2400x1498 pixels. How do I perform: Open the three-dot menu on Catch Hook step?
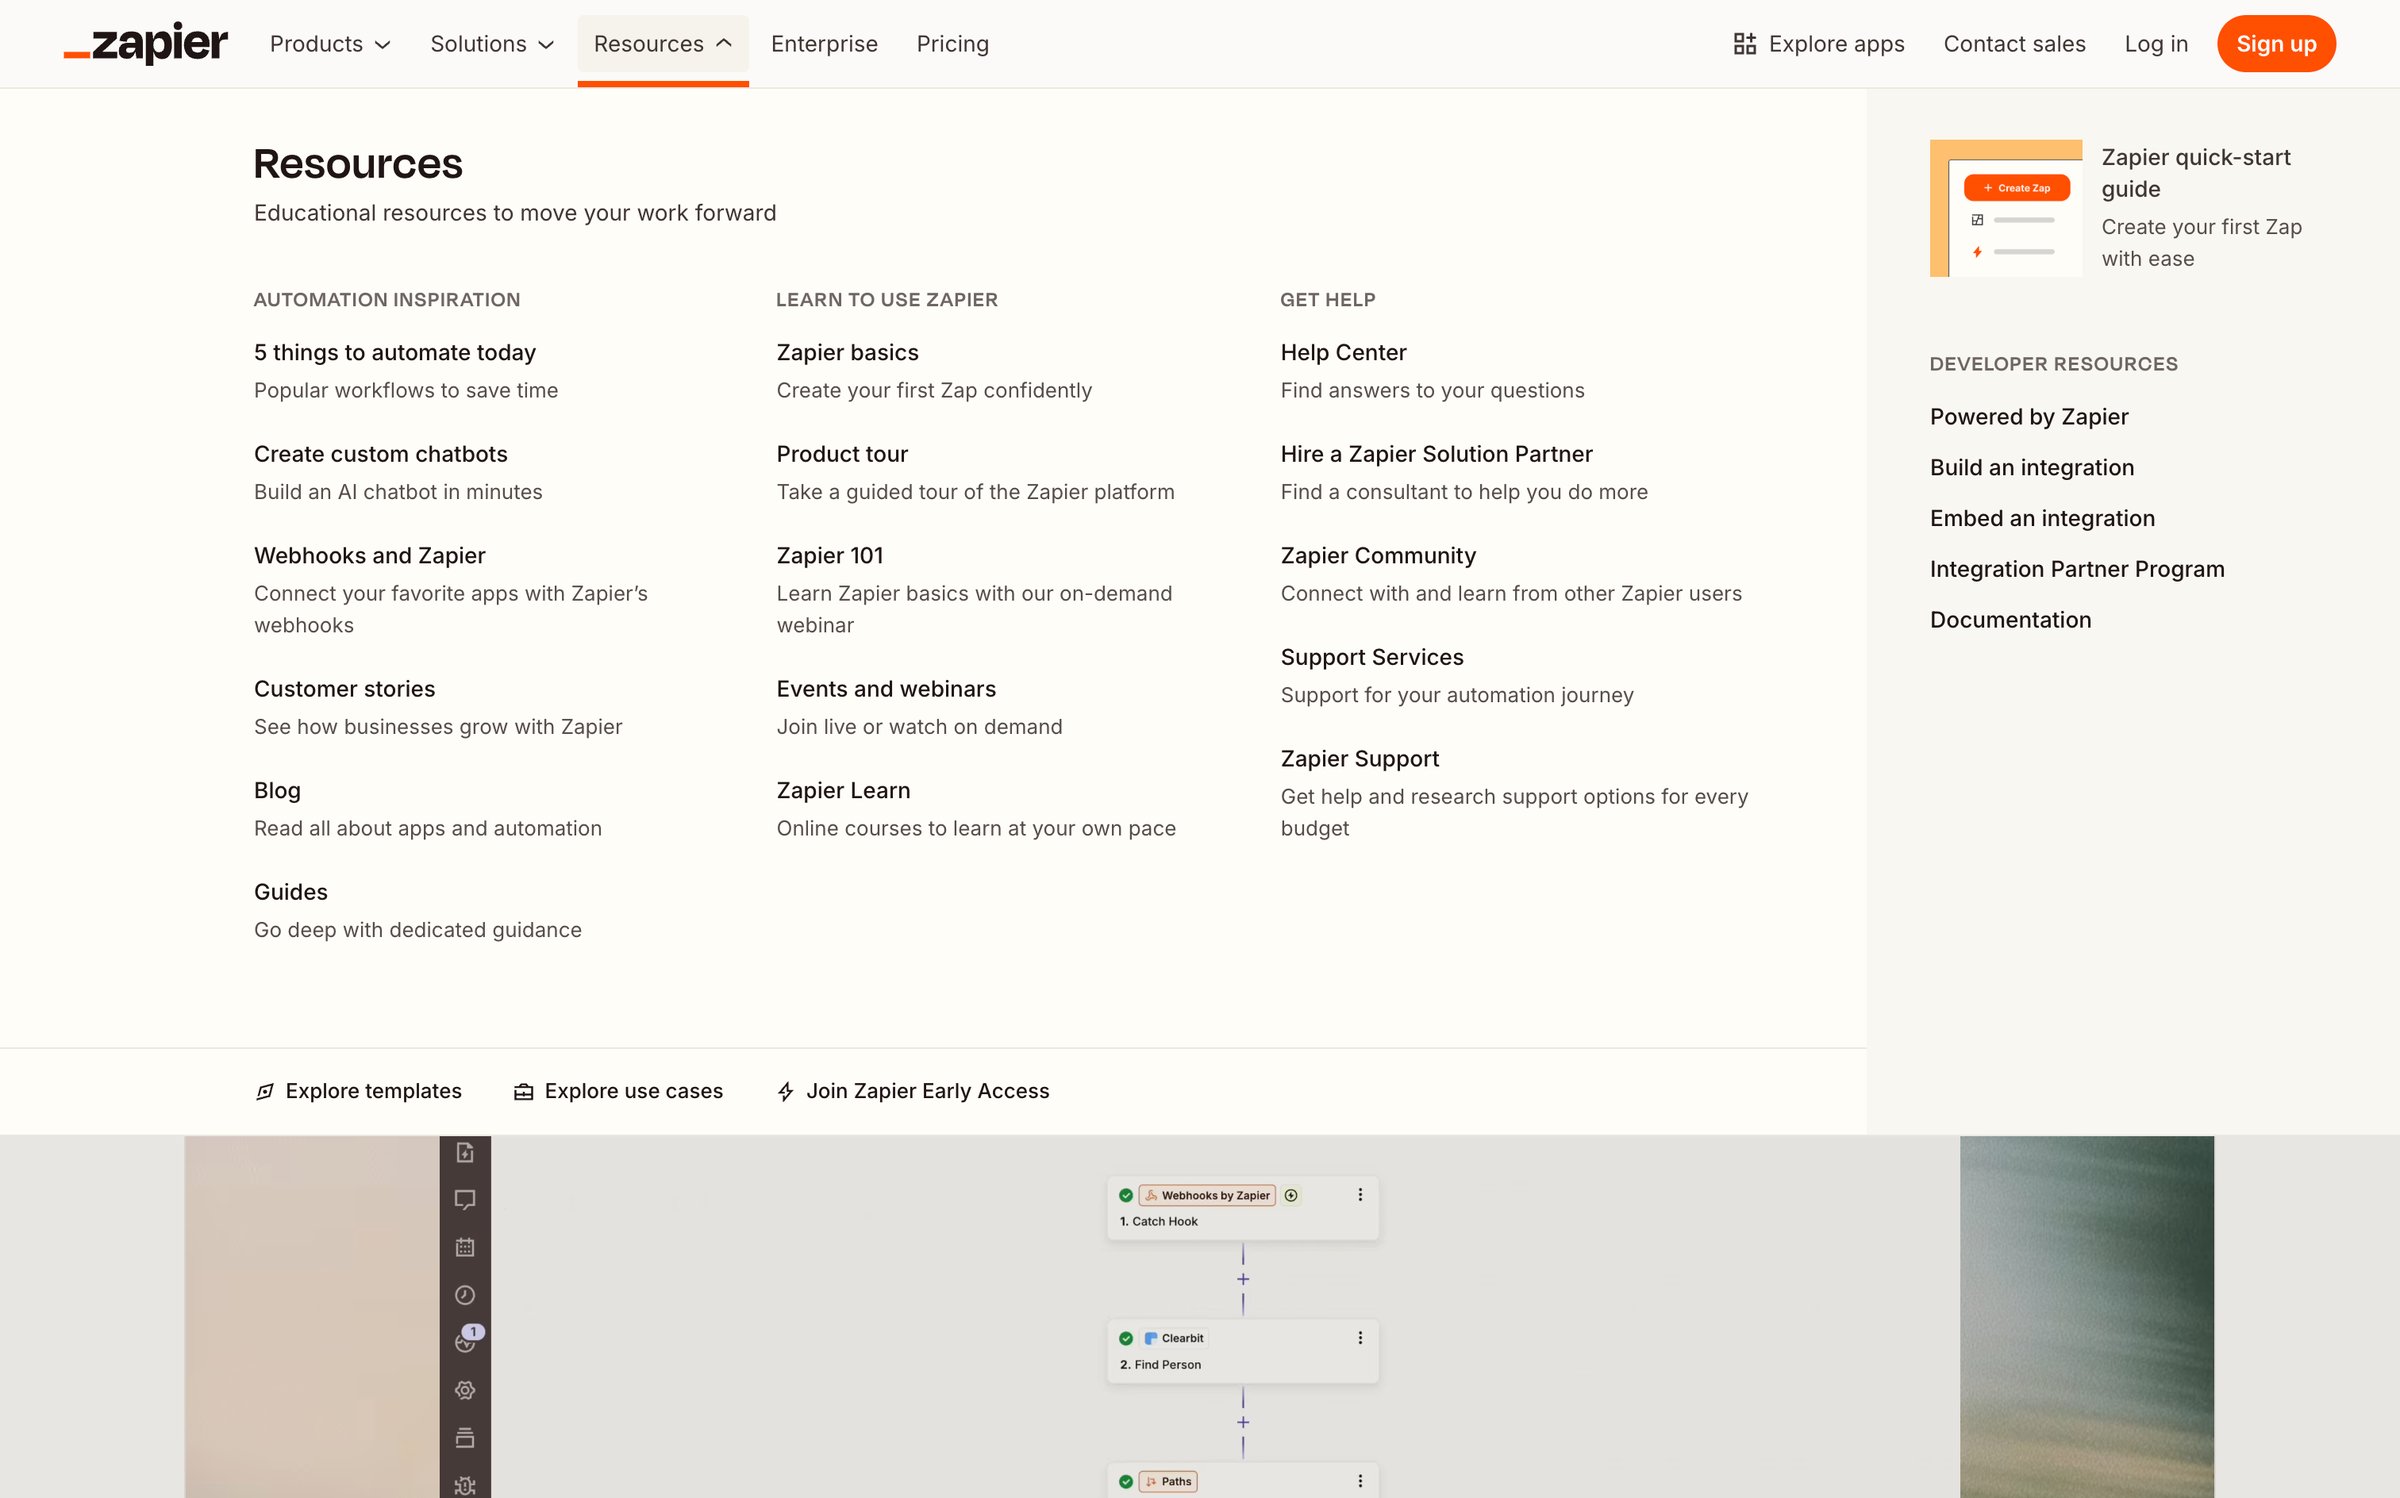[1360, 1195]
